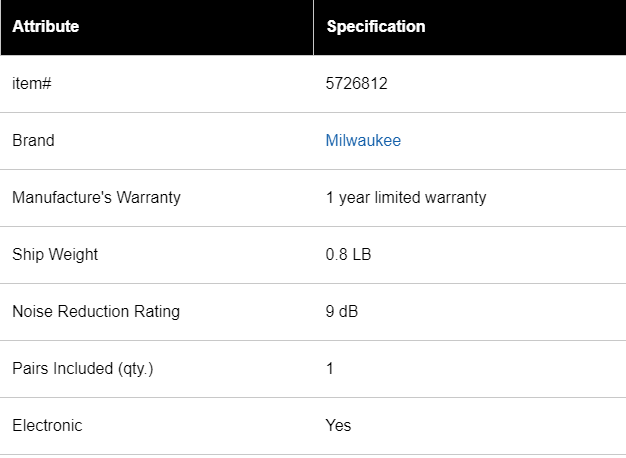This screenshot has height=458, width=626.
Task: Select item number 5726812
Action: tap(356, 84)
